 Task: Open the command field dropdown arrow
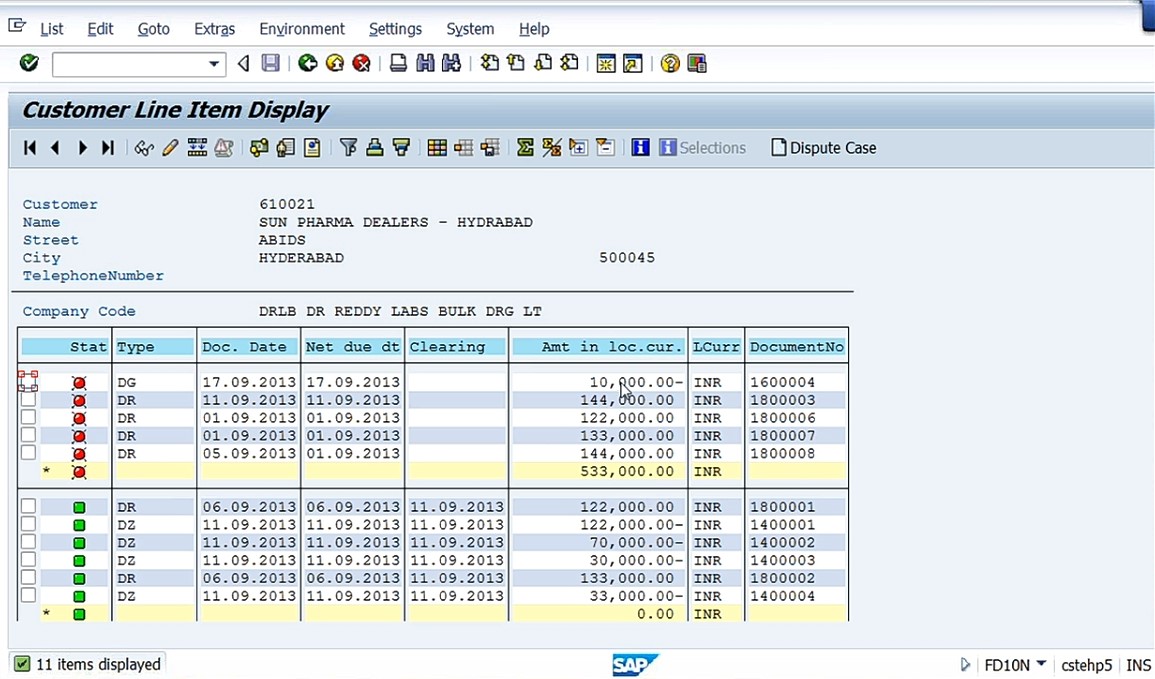tap(214, 64)
